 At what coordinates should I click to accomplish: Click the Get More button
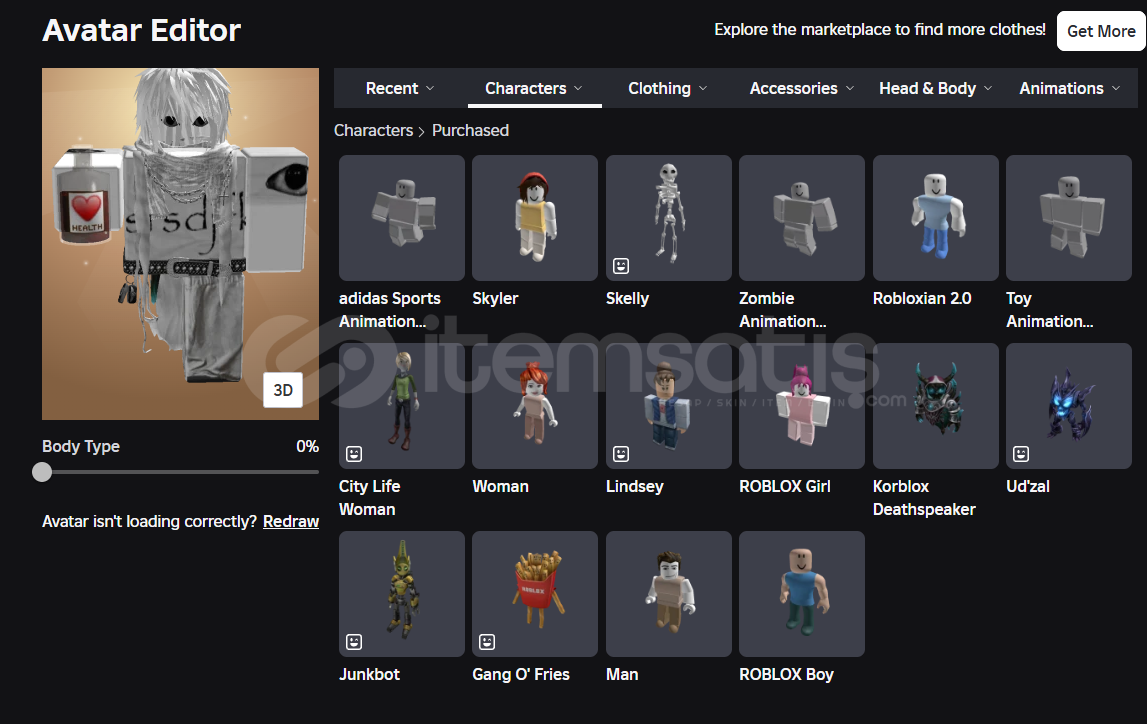1101,31
